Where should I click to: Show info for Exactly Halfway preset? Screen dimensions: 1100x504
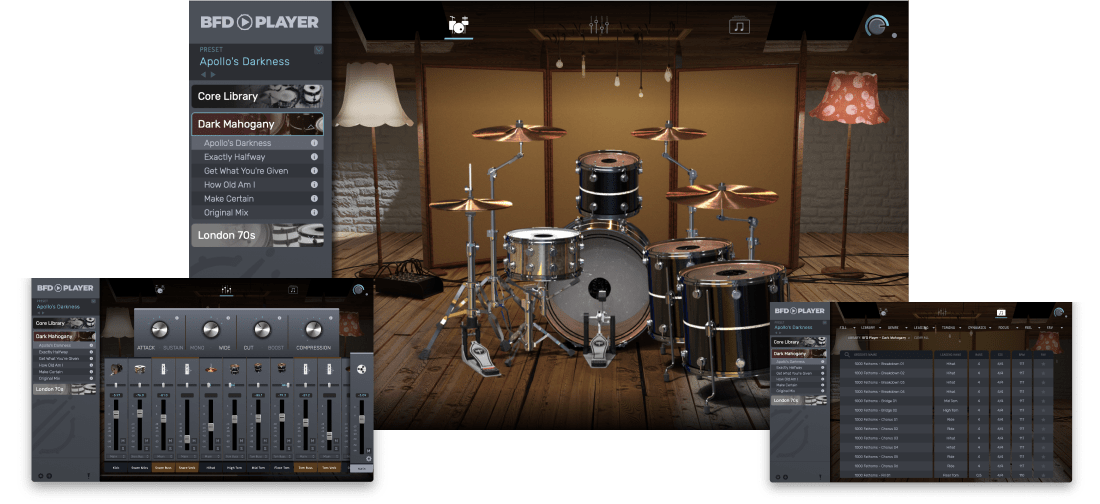click(x=314, y=157)
